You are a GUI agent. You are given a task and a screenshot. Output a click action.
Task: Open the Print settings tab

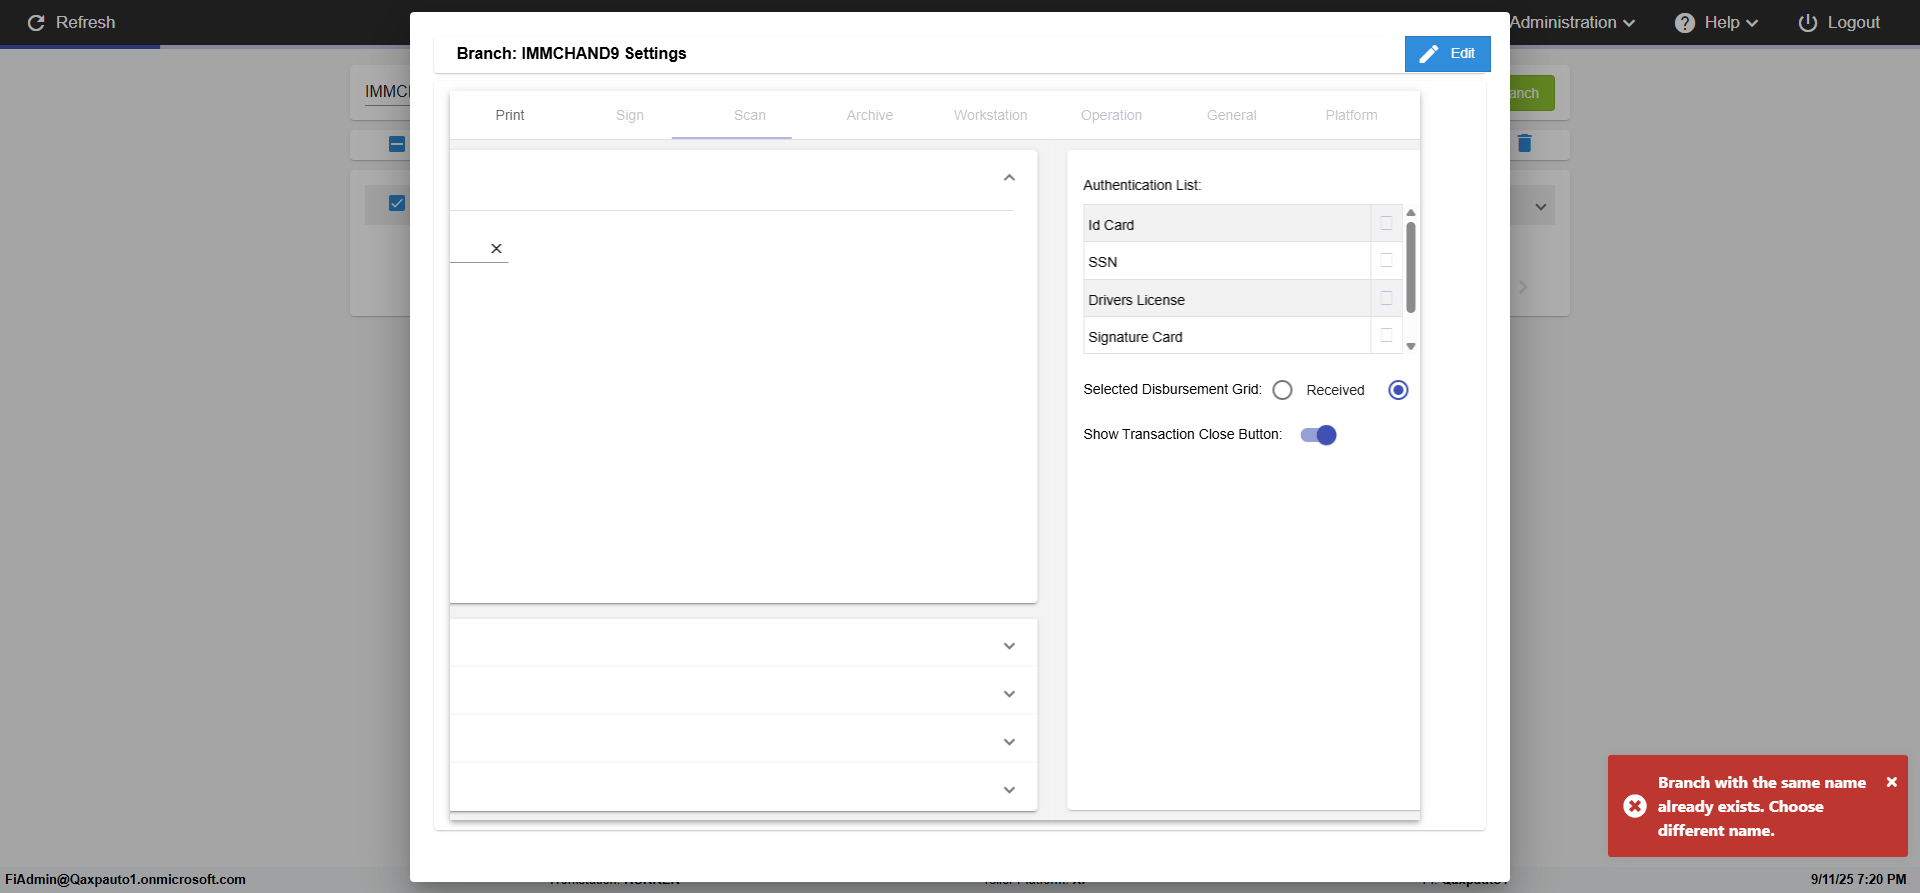[x=510, y=115]
